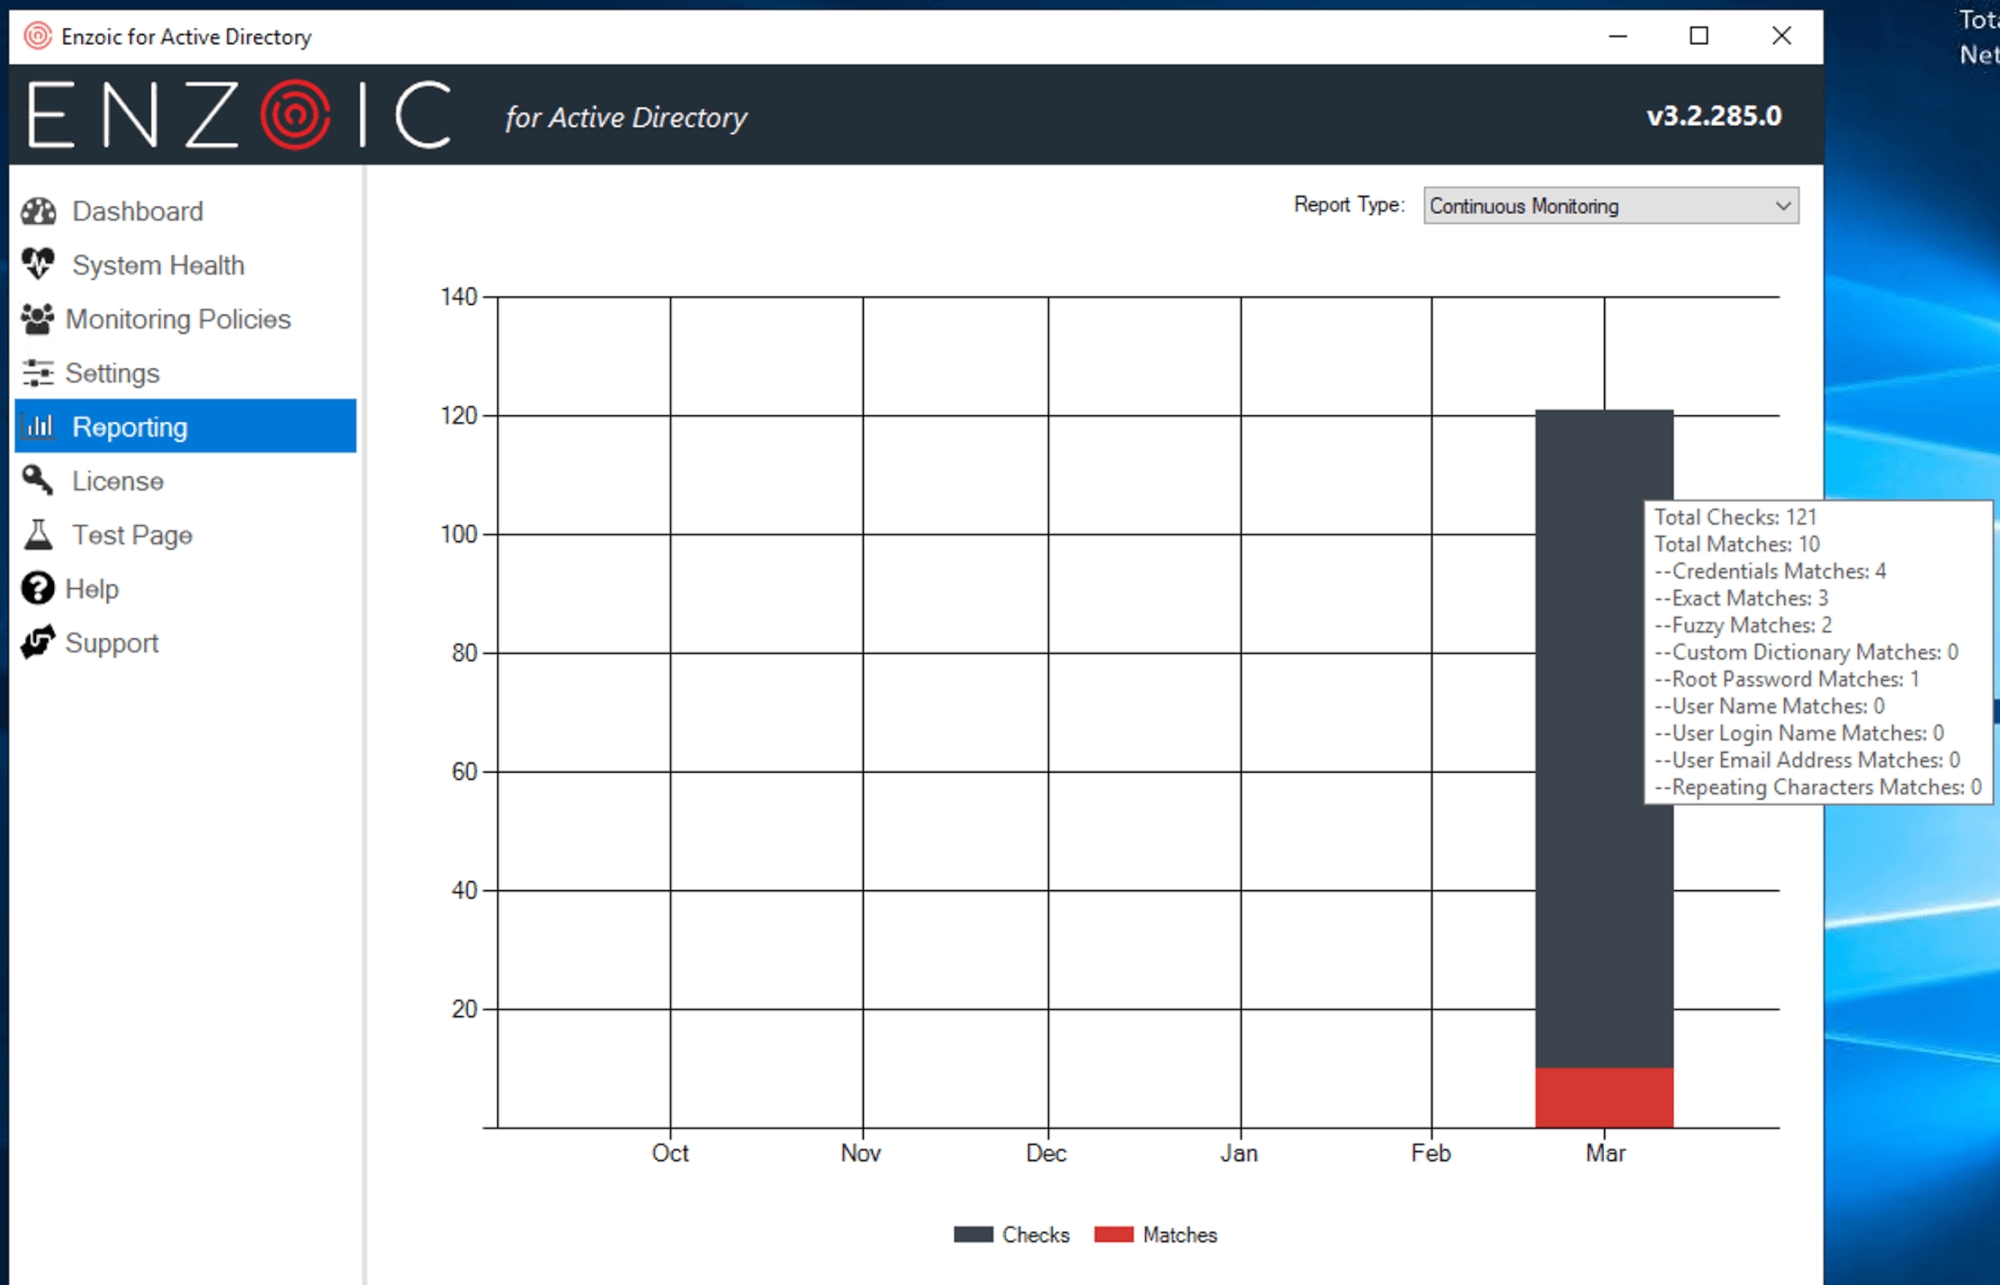Click the Help question mark icon
Viewport: 2000px width, 1285px height.
(x=38, y=589)
